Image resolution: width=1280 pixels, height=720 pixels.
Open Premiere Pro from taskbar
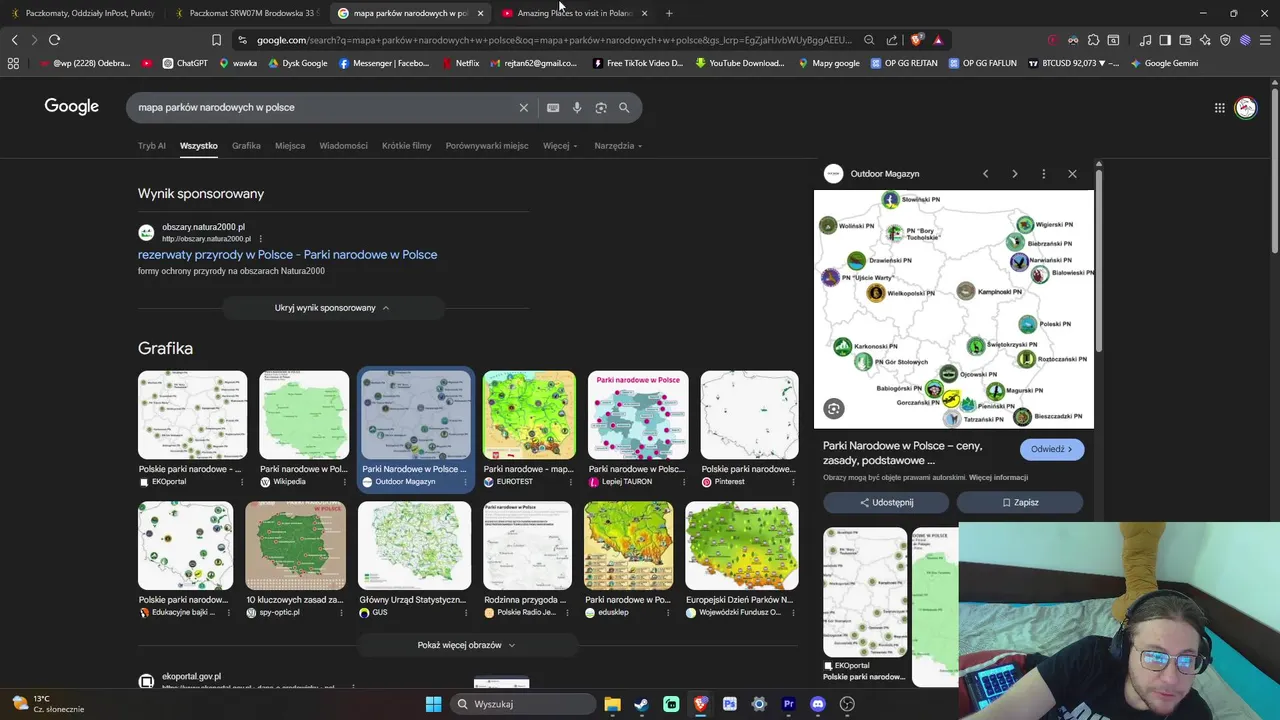[788, 704]
